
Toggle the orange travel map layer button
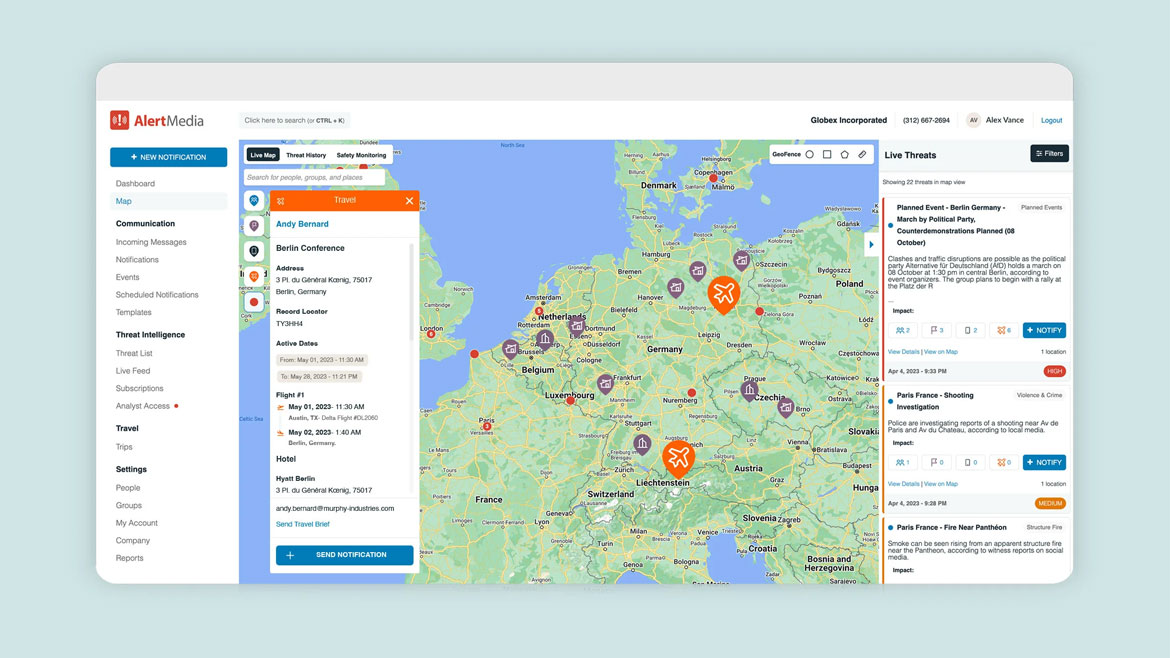254,276
